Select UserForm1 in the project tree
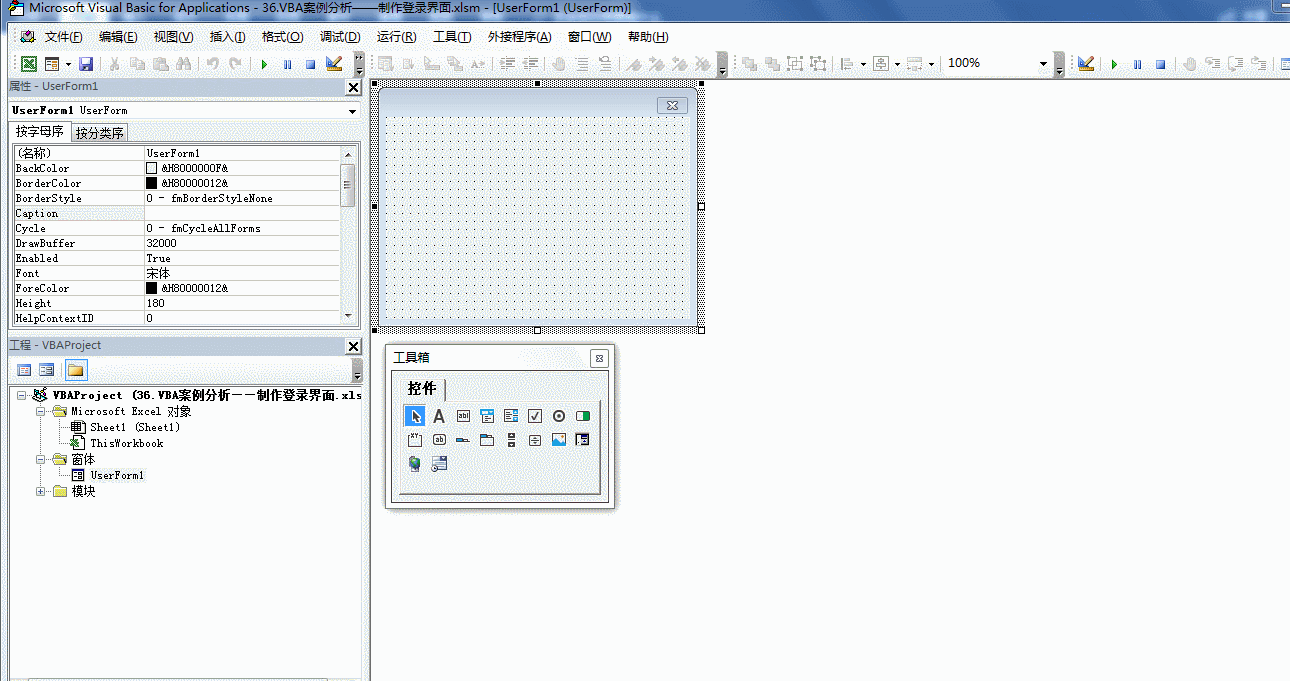The image size is (1290, 681). point(117,475)
